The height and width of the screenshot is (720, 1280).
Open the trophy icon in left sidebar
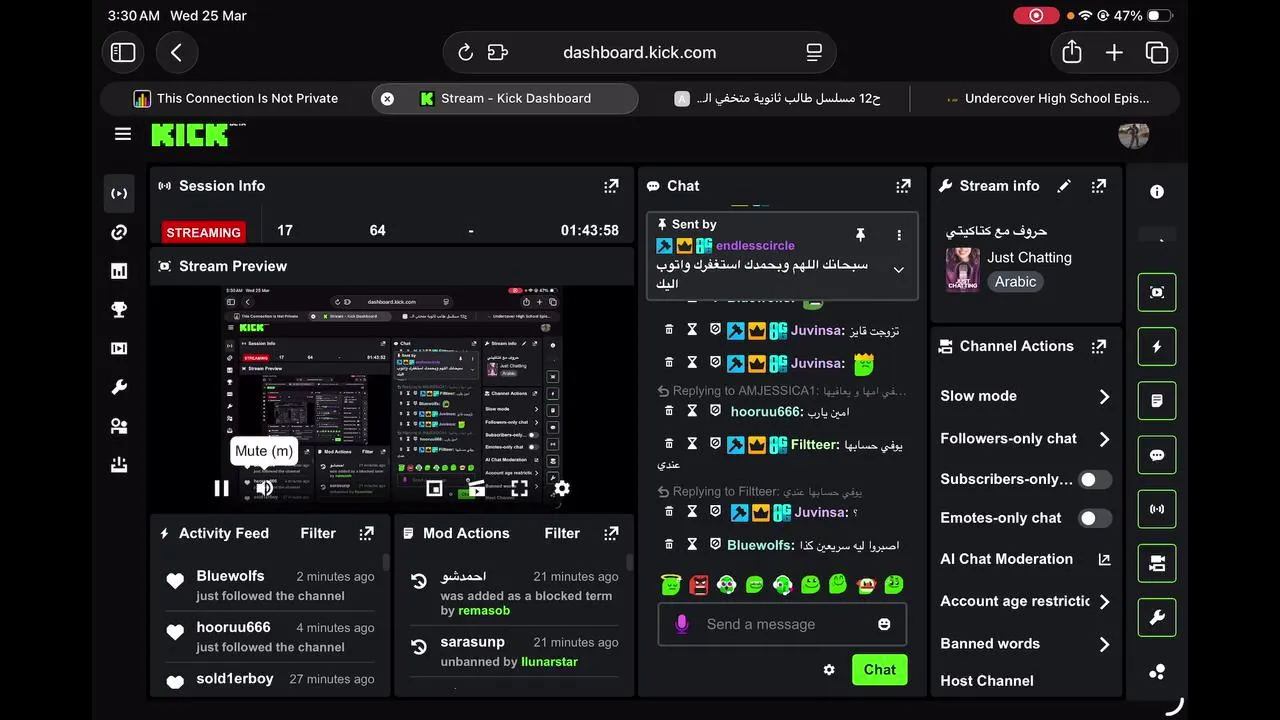point(119,310)
